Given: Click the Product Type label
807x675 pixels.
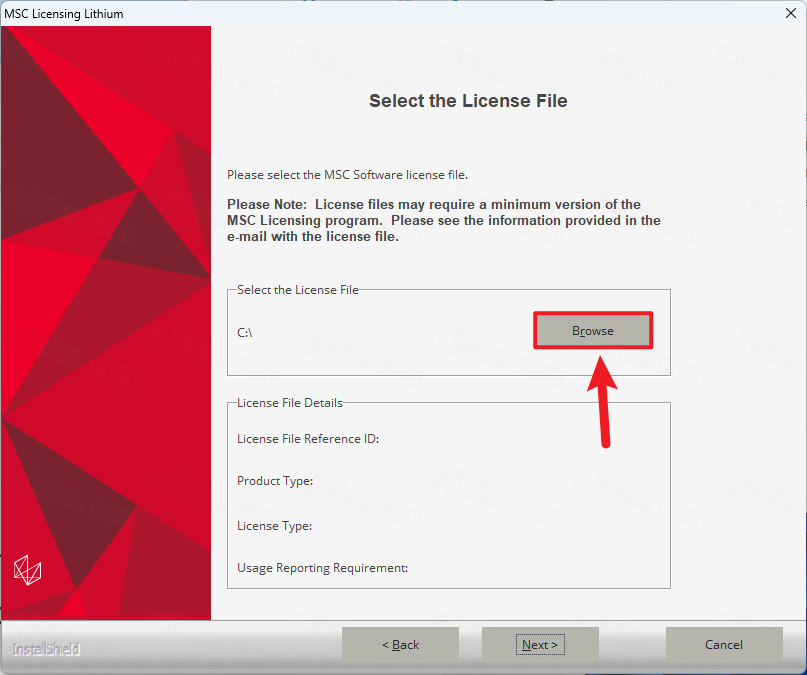Looking at the screenshot, I should [275, 481].
